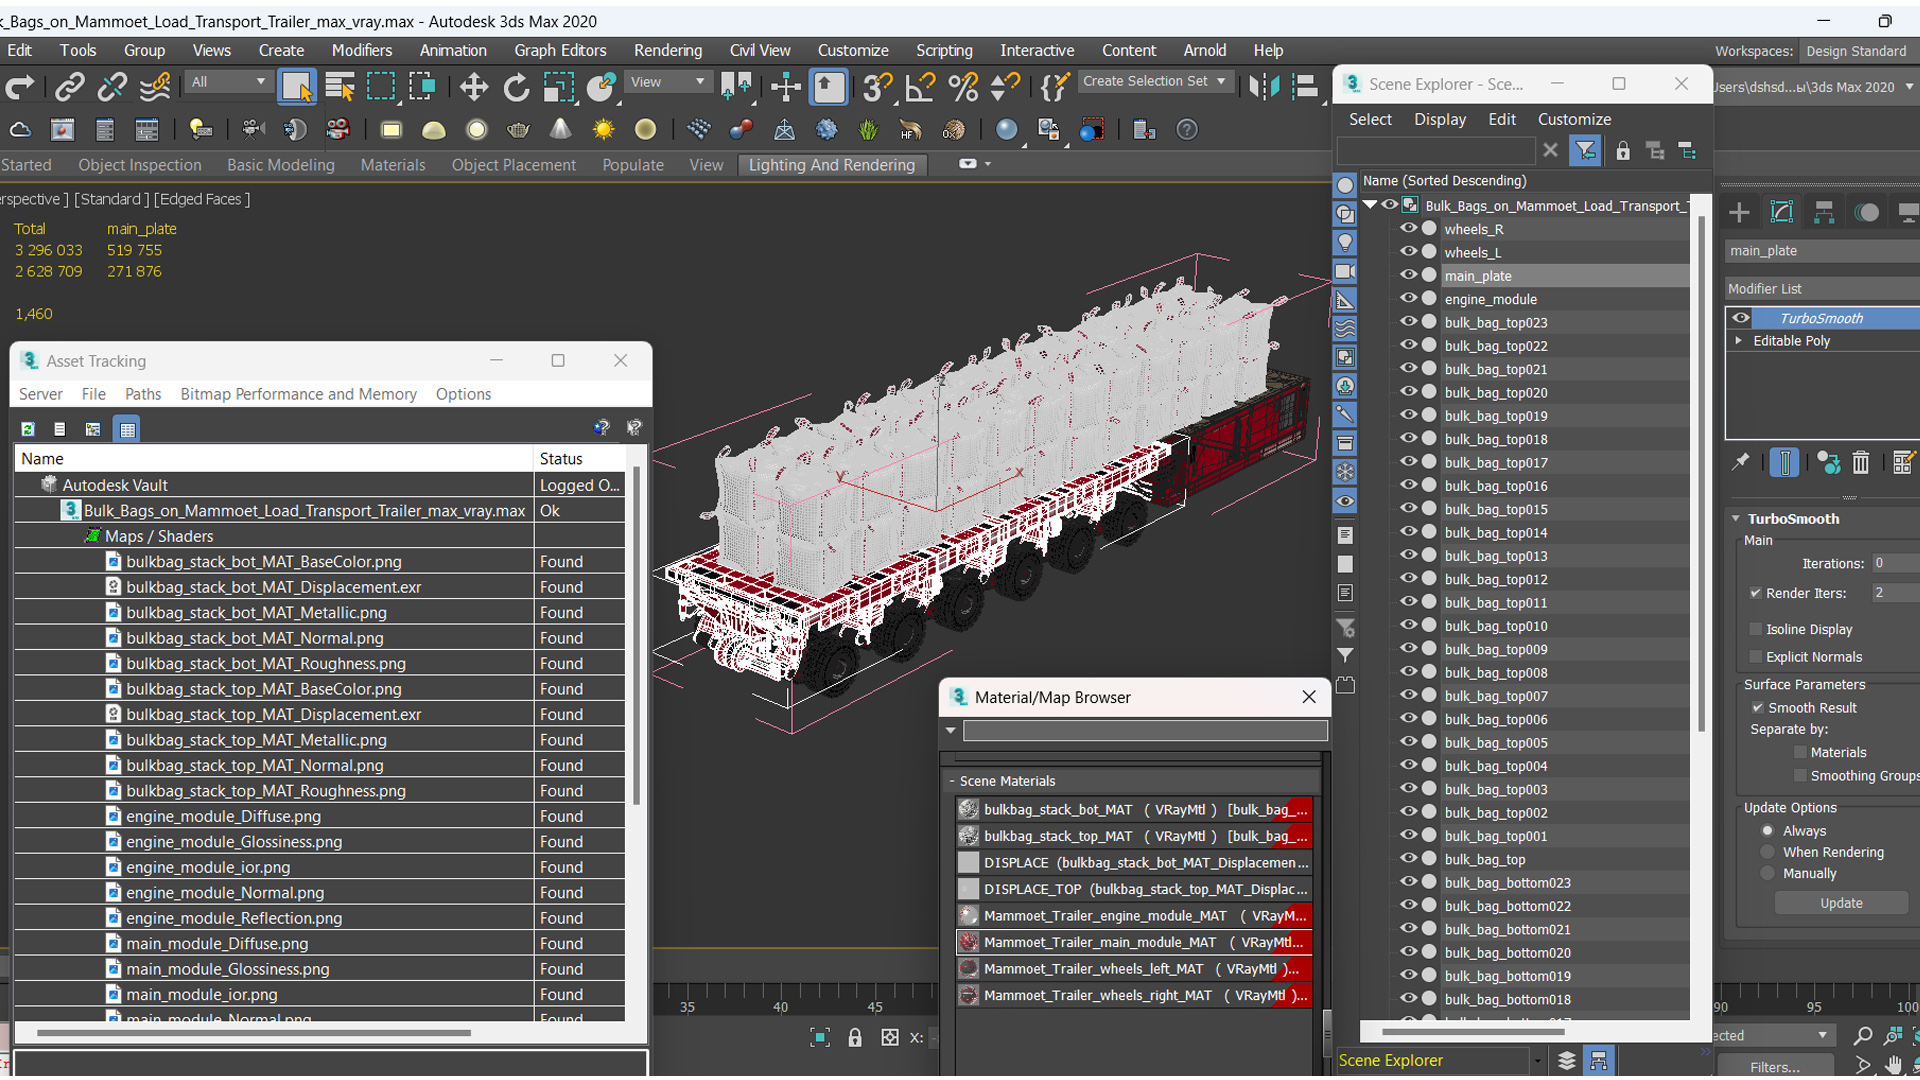Click the Remove modifier trash icon
Screen dimensions: 1920x1080
click(x=1860, y=462)
